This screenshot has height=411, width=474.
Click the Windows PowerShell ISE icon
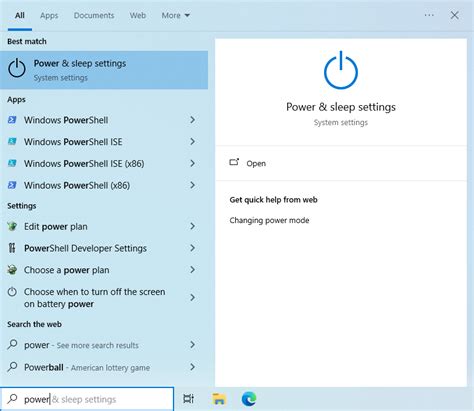pos(12,142)
